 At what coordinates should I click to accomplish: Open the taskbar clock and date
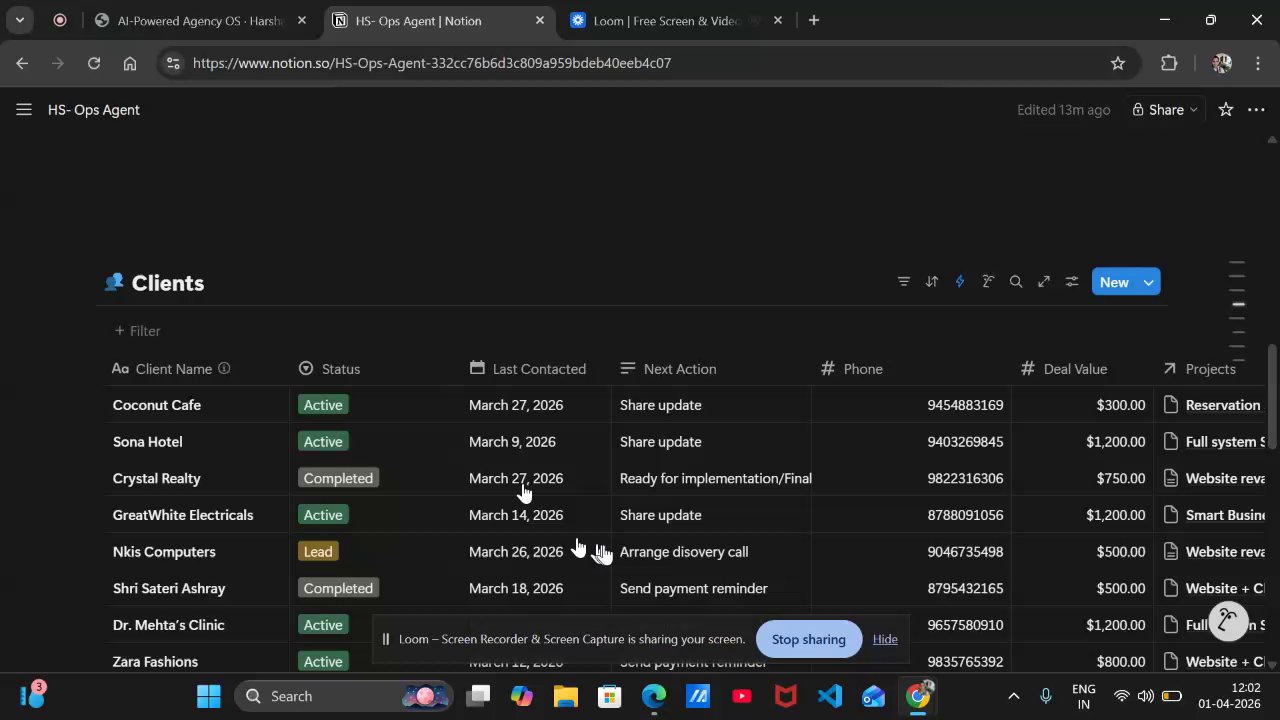coord(1229,696)
